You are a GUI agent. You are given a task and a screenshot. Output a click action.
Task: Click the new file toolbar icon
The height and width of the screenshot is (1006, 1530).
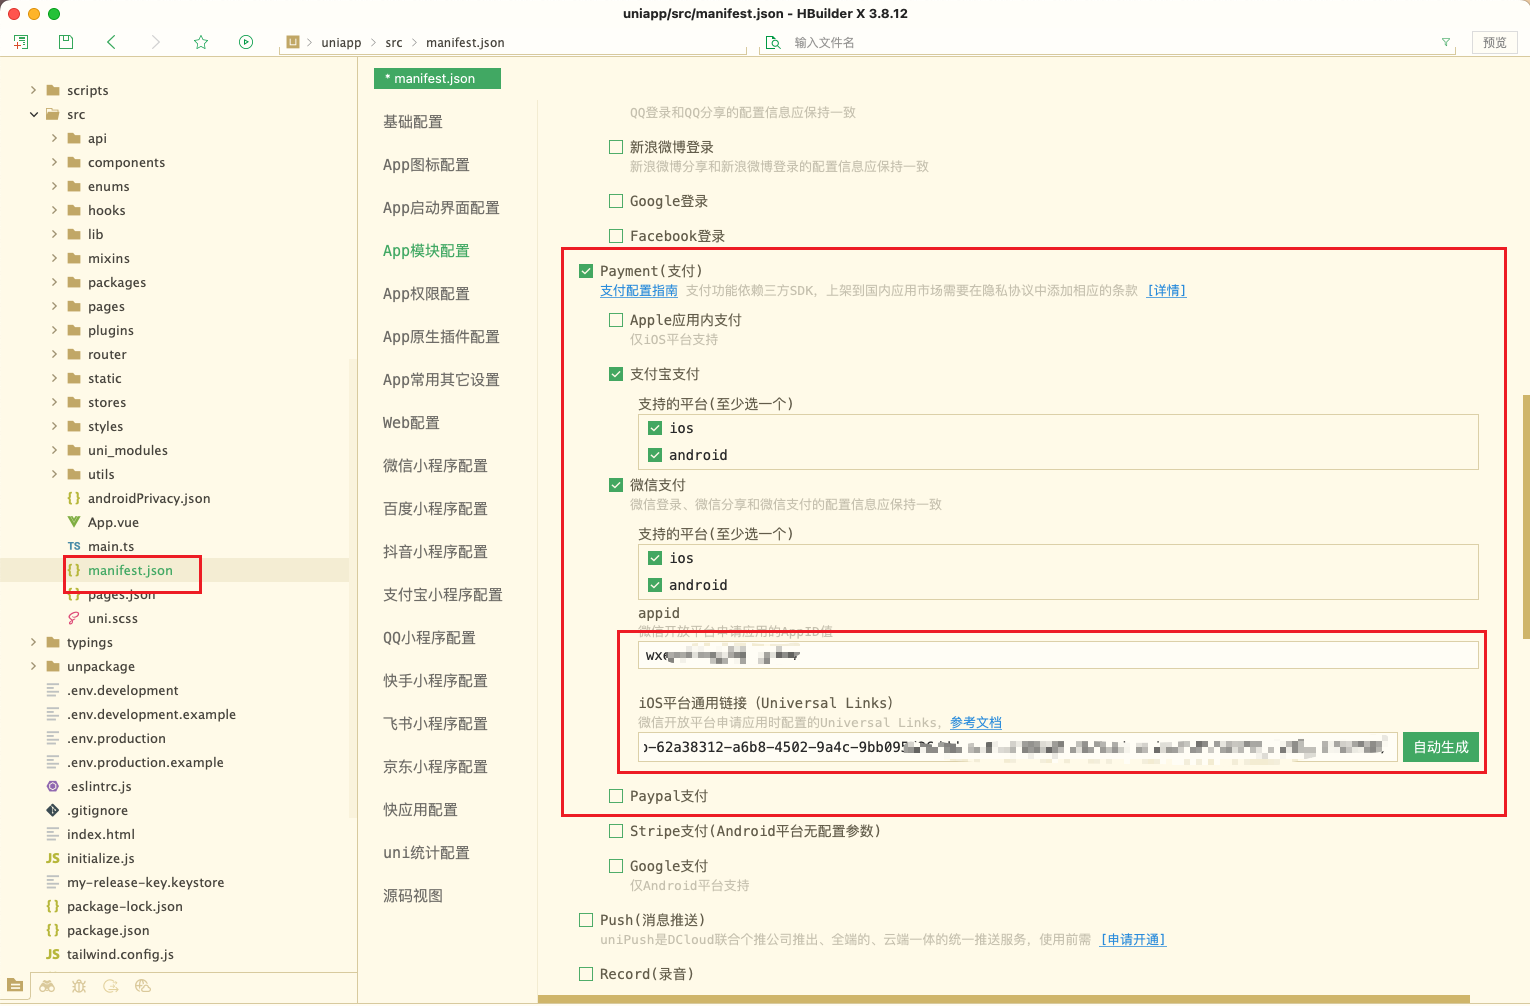tap(21, 42)
